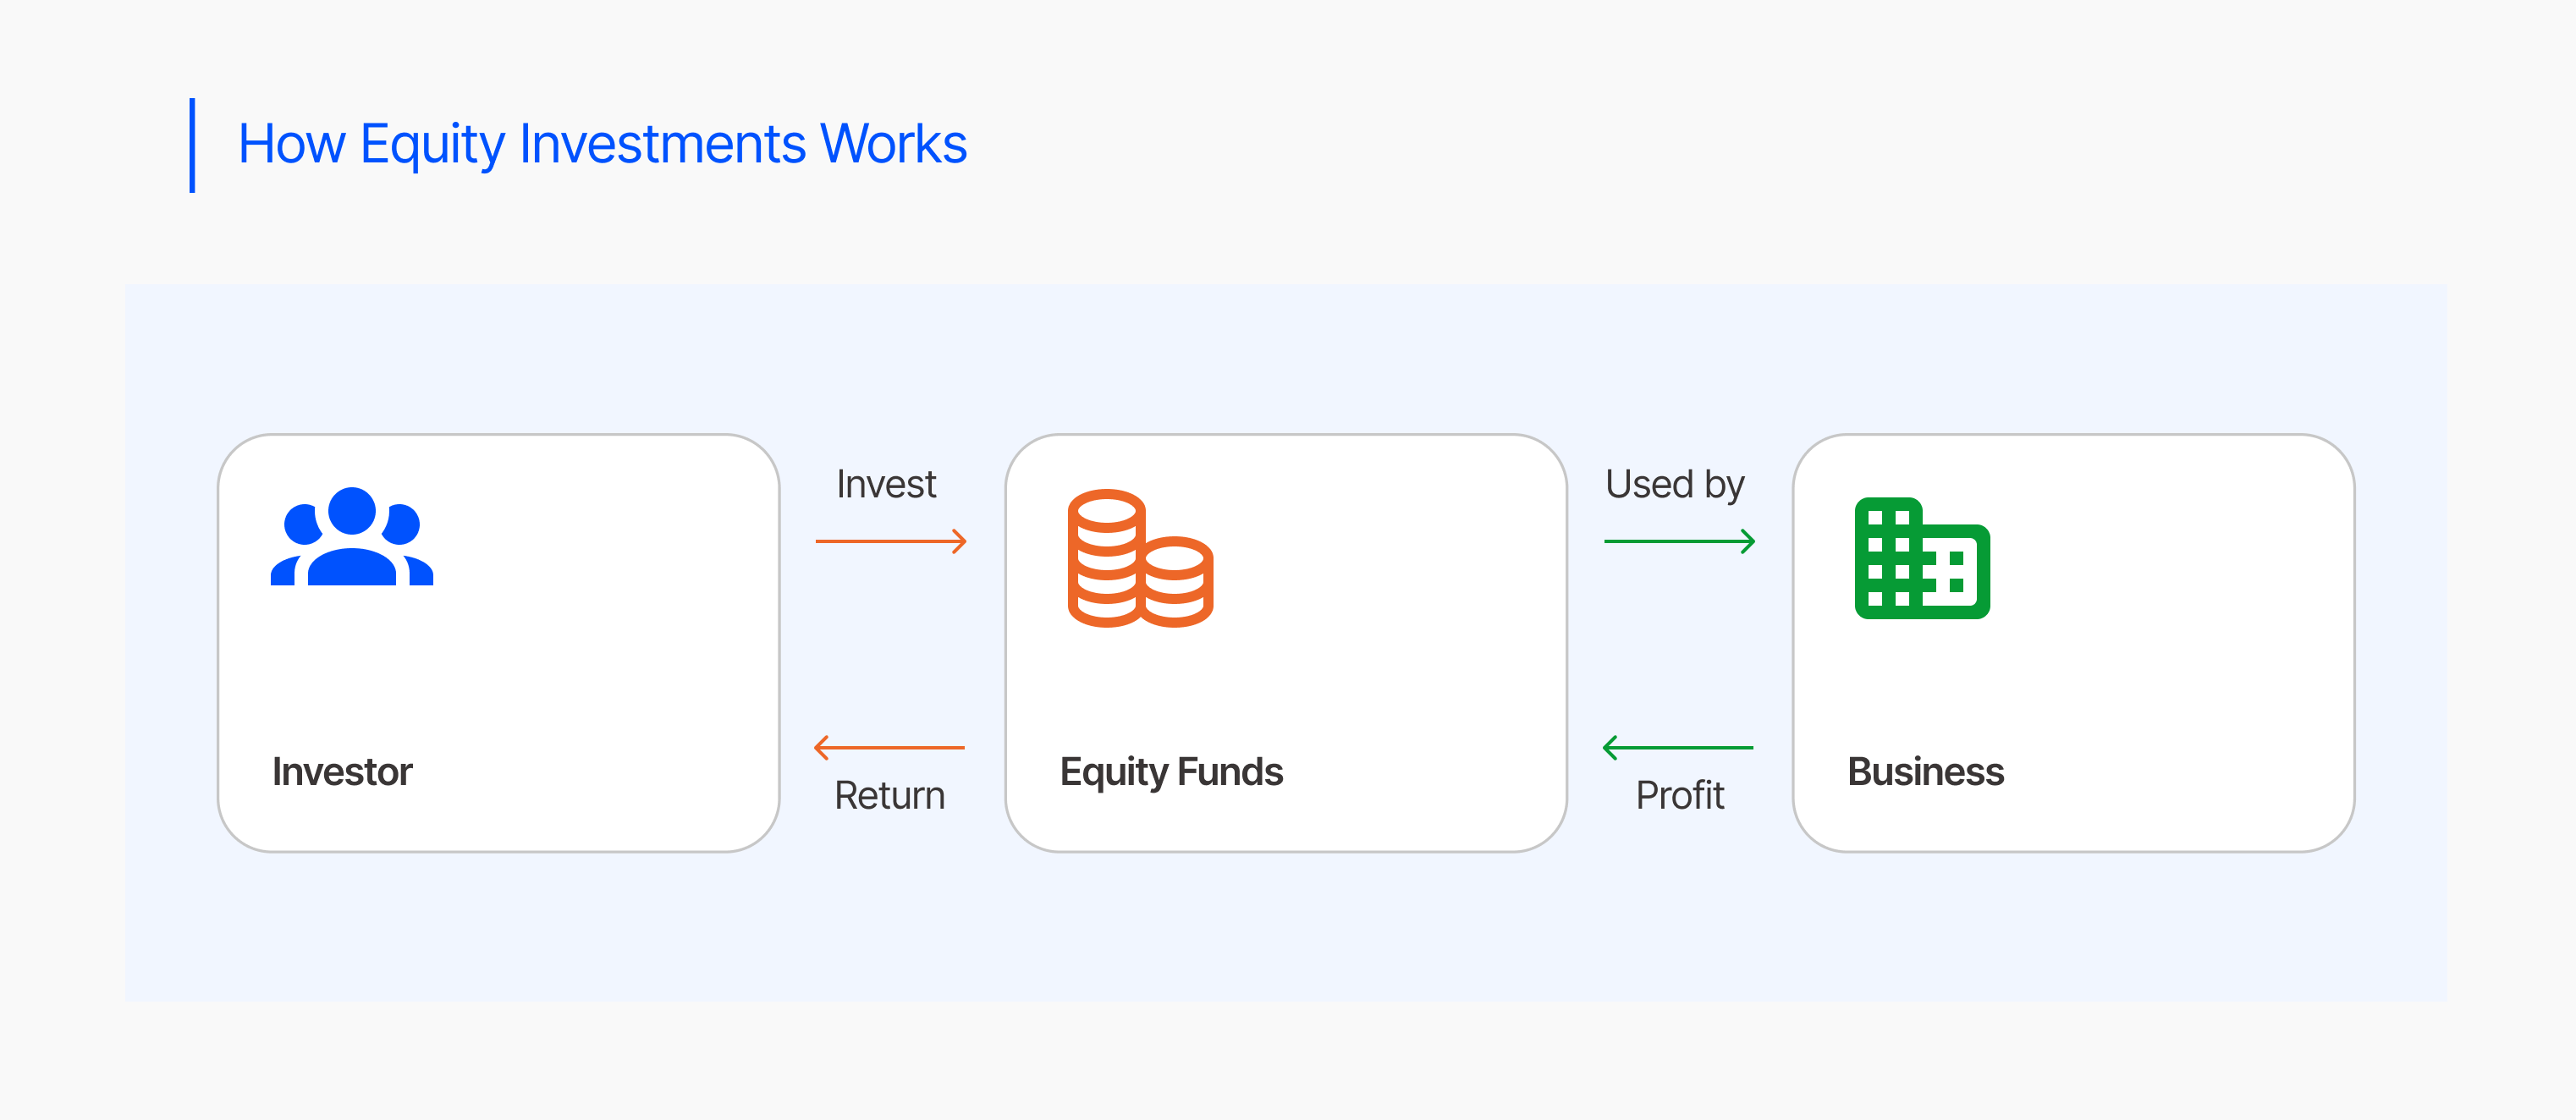Screen dimensions: 2576x1120
Task: Click the blue vertical bar beside title
Action: point(192,145)
